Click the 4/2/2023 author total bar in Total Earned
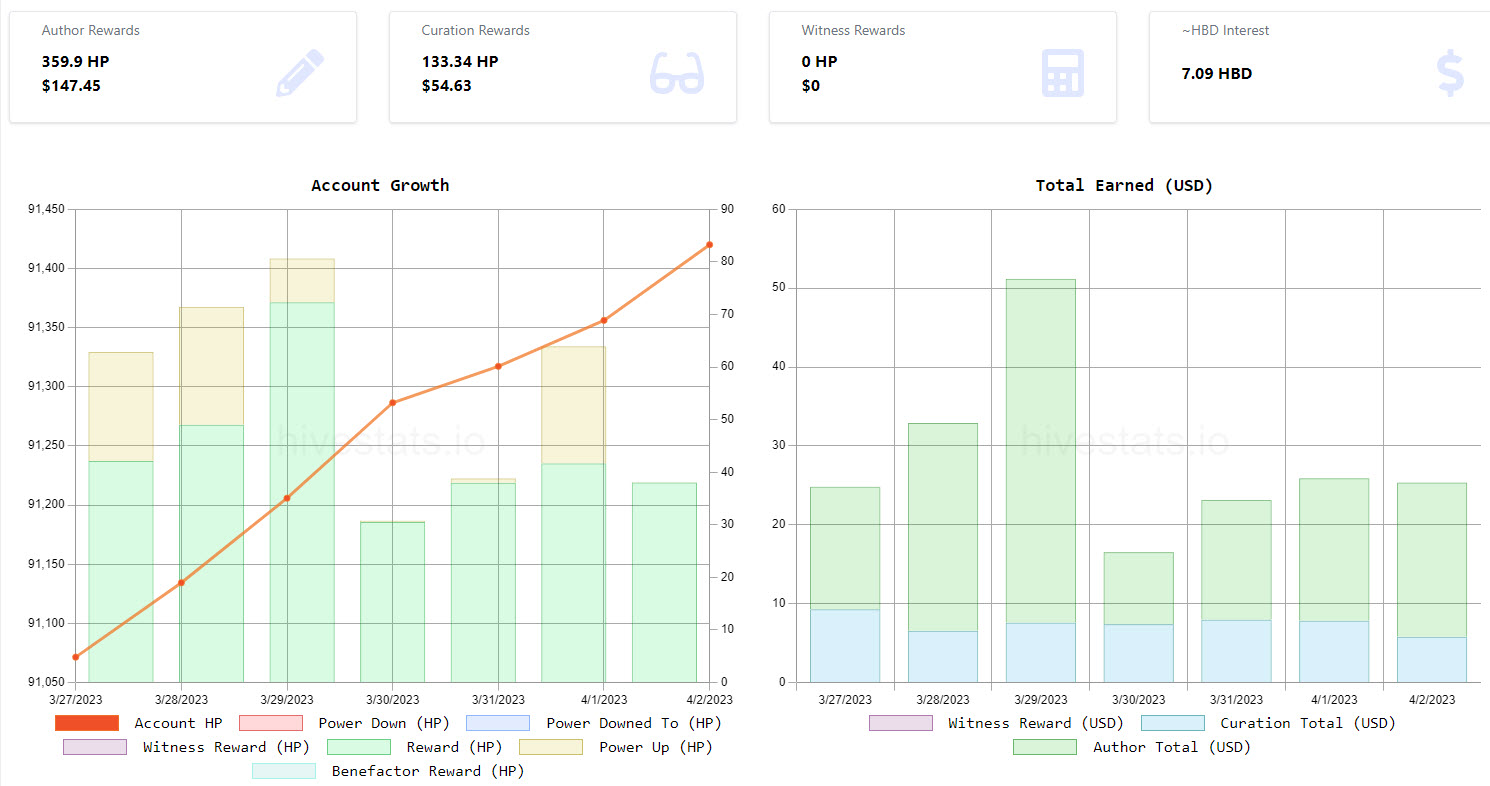 1432,560
